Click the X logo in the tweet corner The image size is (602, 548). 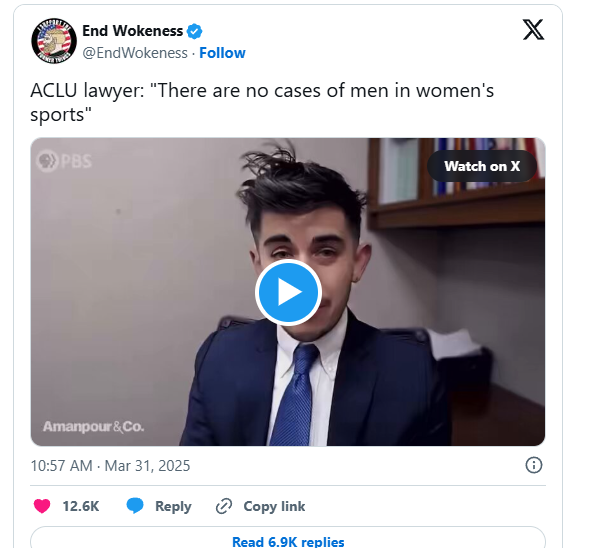tap(533, 30)
